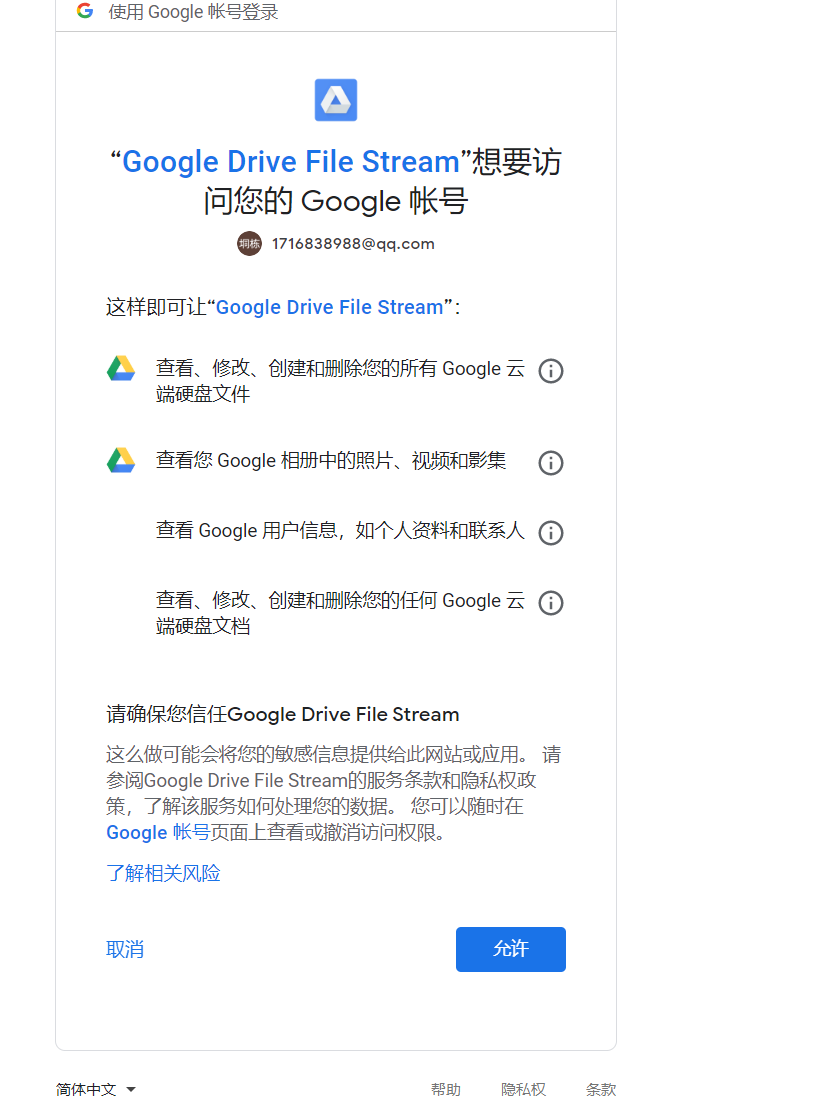Open the 条款 footer link
The height and width of the screenshot is (1098, 834).
pyautogui.click(x=601, y=1089)
